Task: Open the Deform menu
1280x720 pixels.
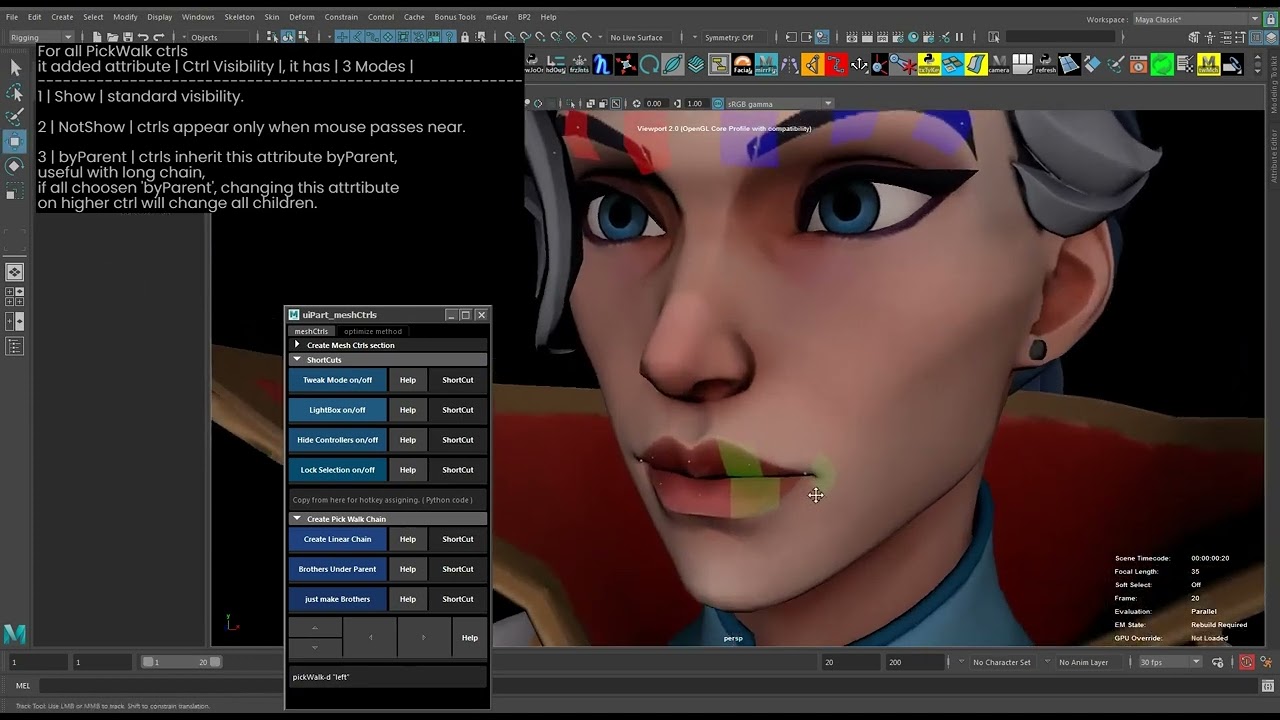Action: (302, 17)
